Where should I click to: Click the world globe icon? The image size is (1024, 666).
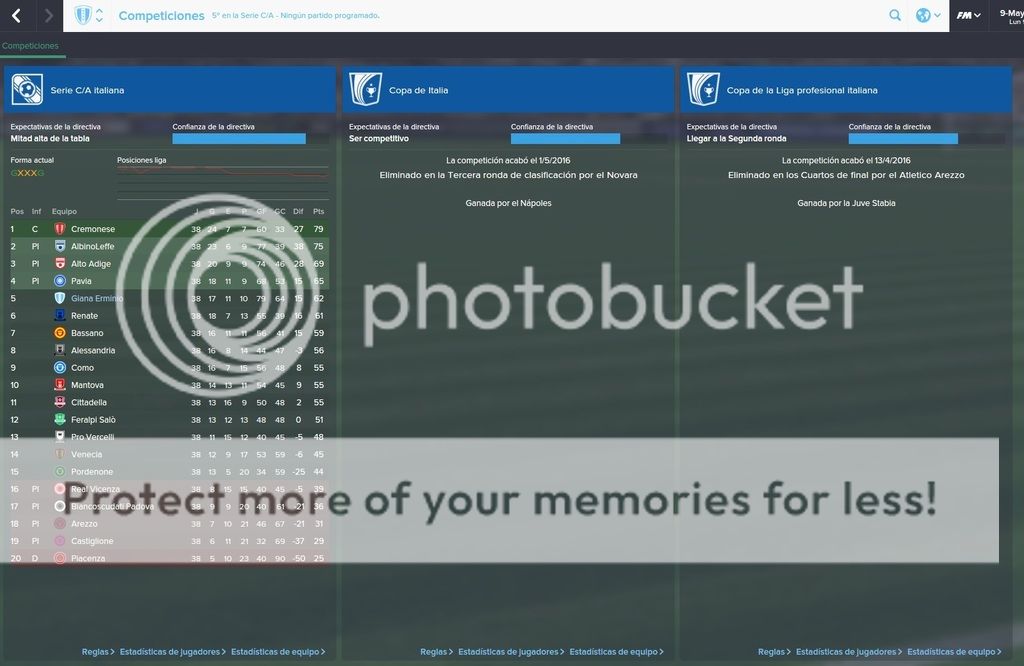pyautogui.click(x=922, y=16)
